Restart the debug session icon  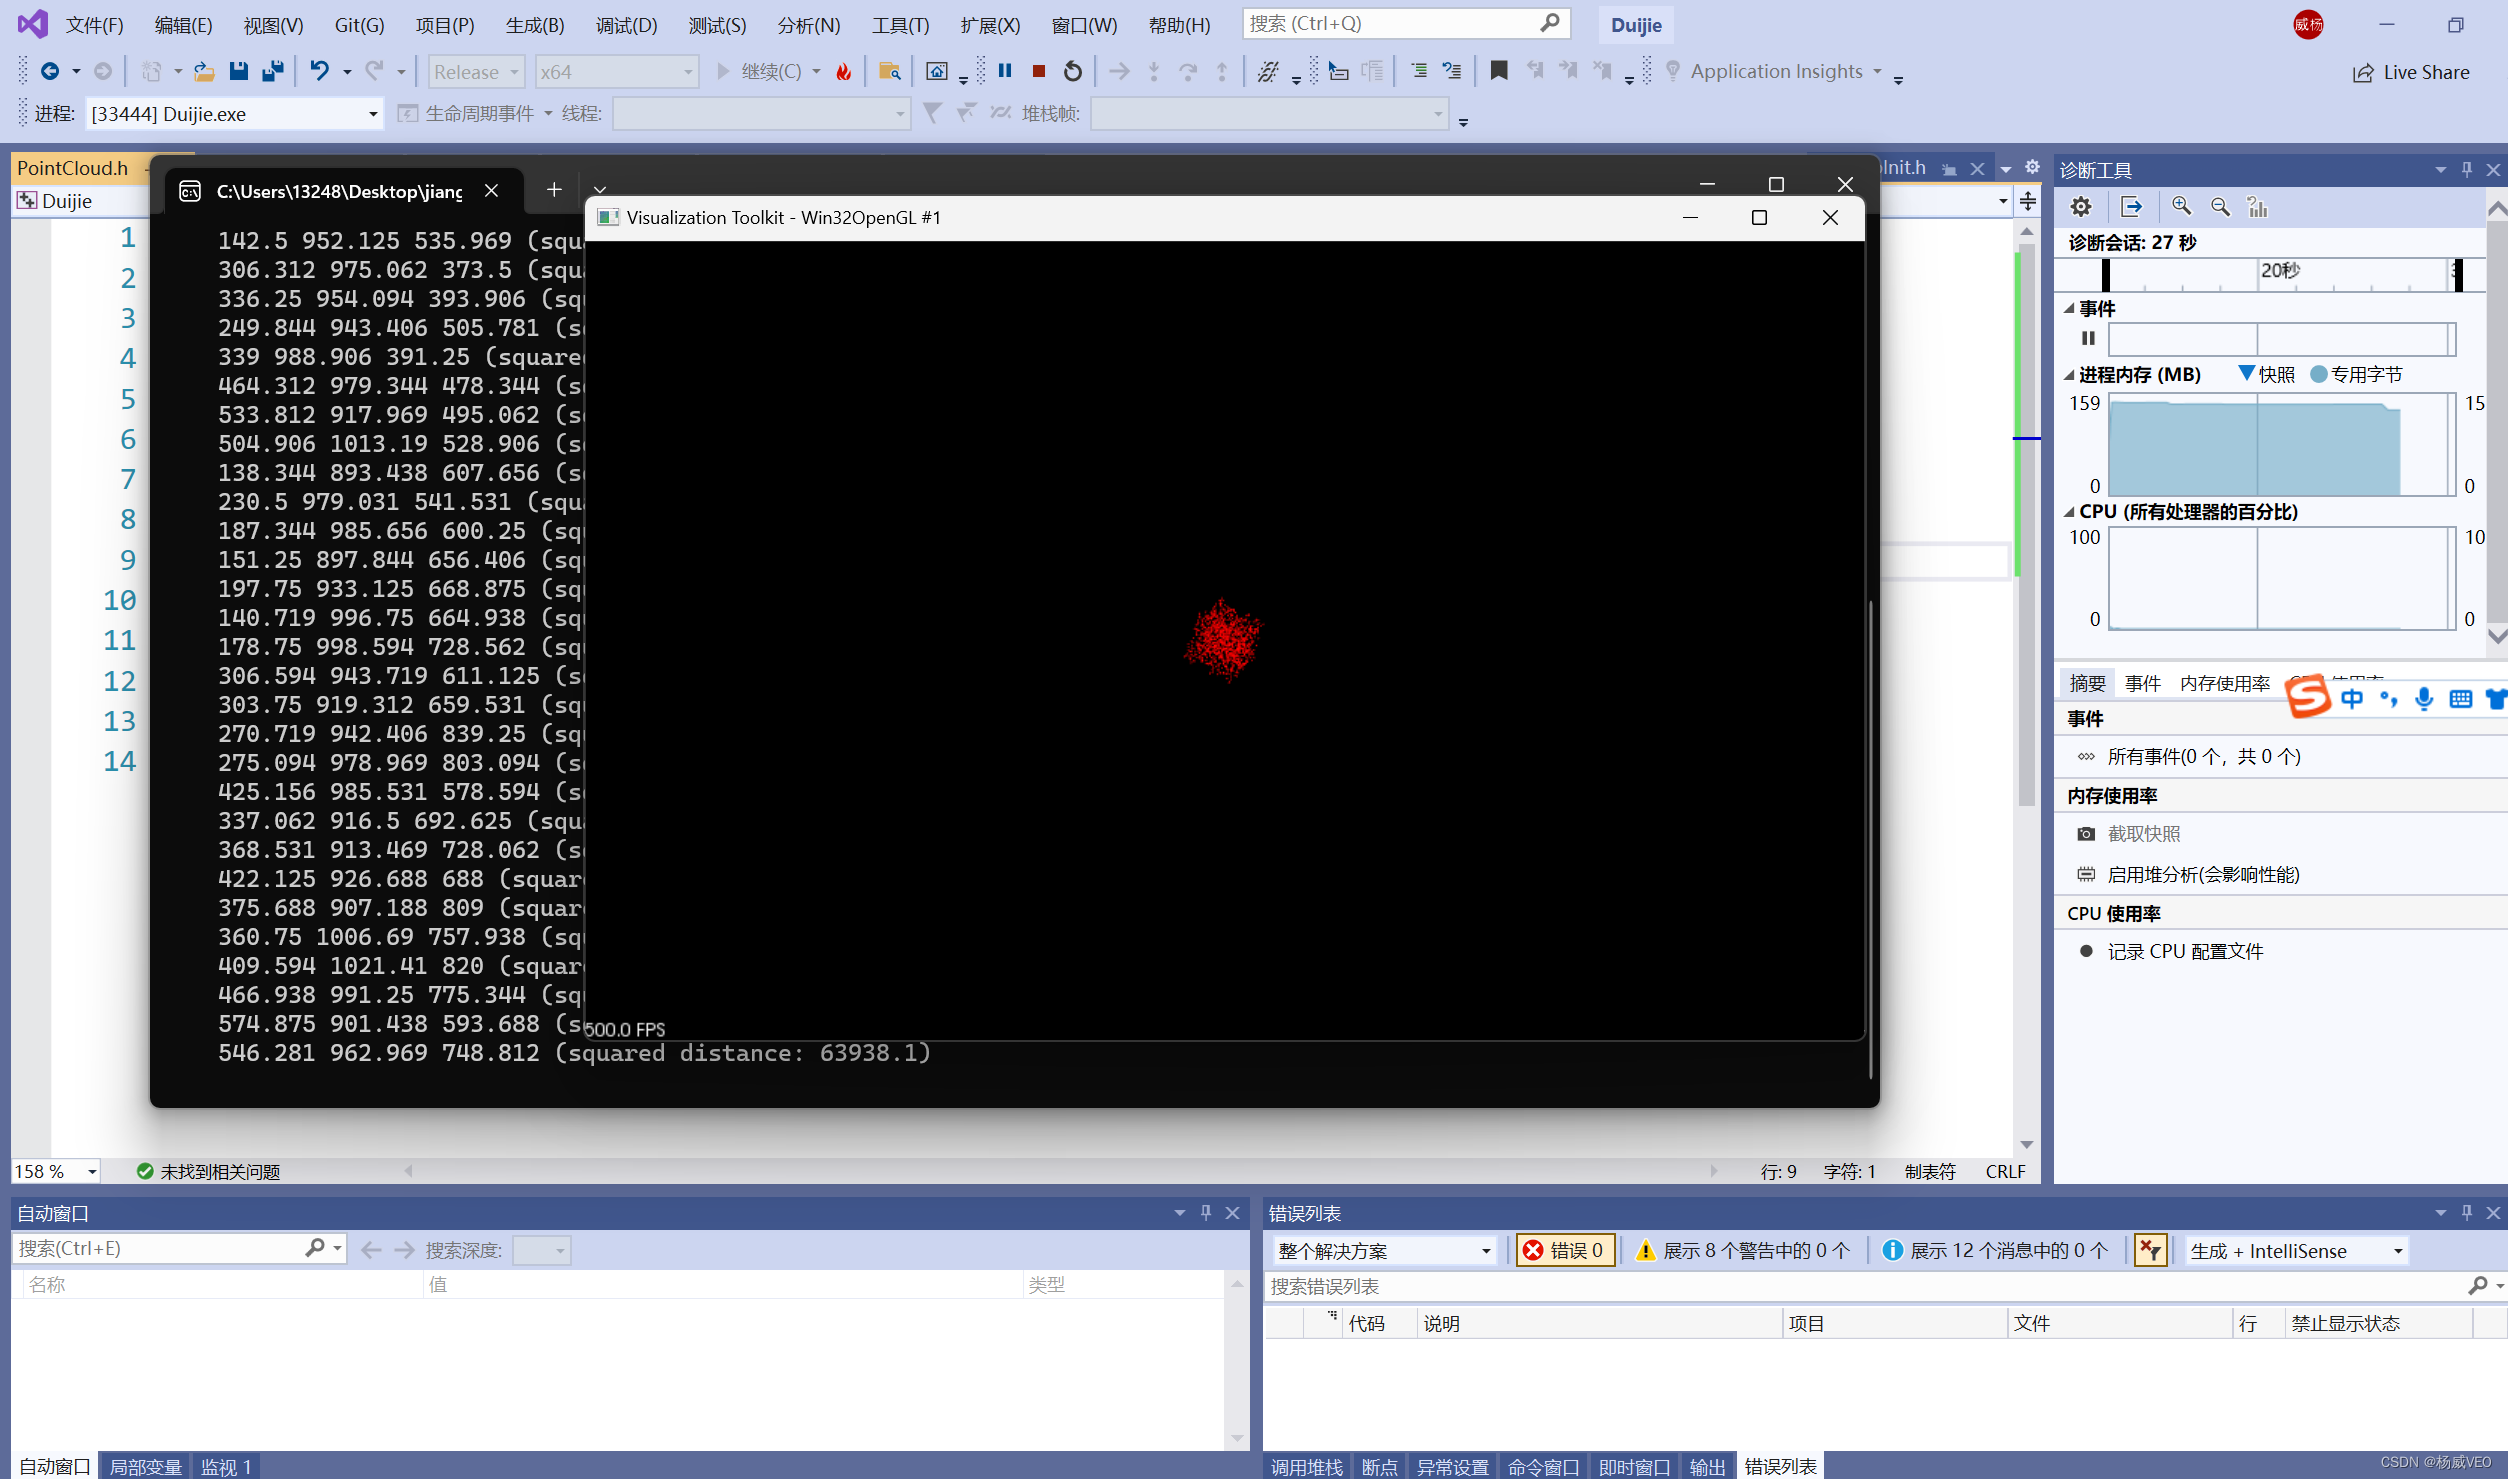coord(1071,71)
